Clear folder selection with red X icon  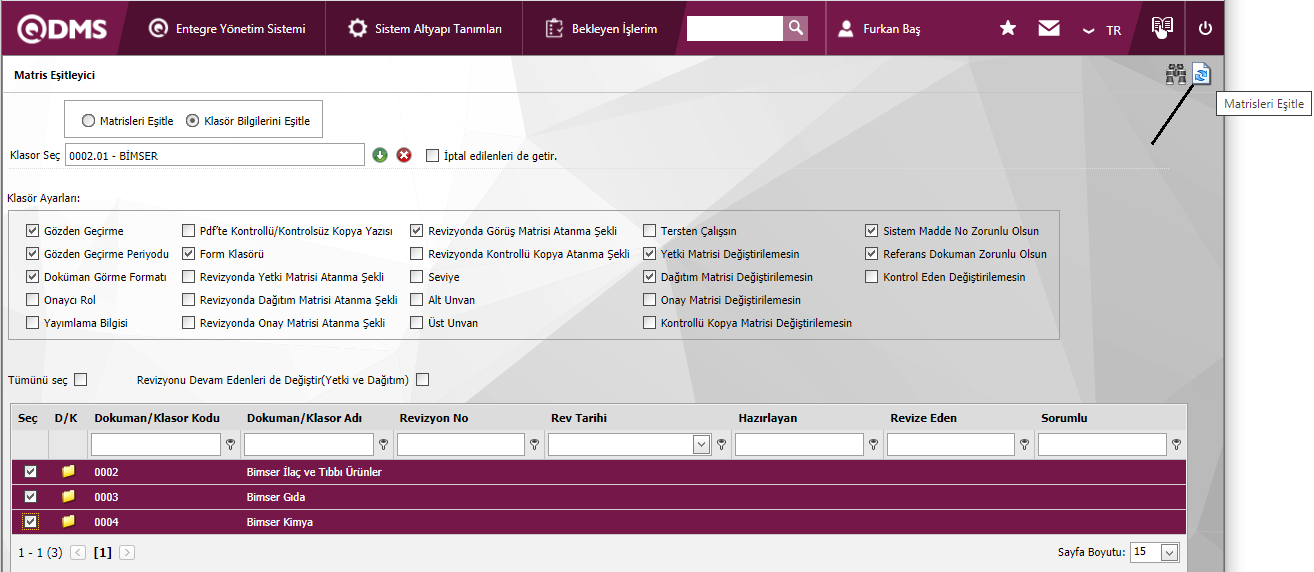(x=404, y=155)
